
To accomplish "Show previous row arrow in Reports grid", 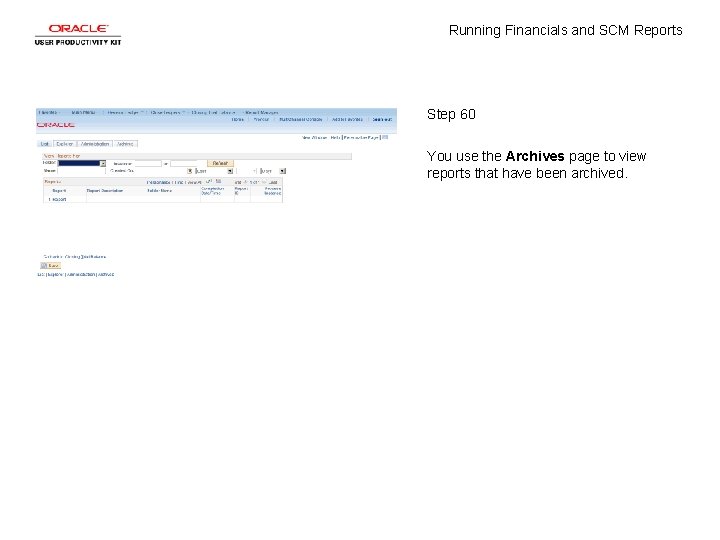I will pyautogui.click(x=245, y=182).
